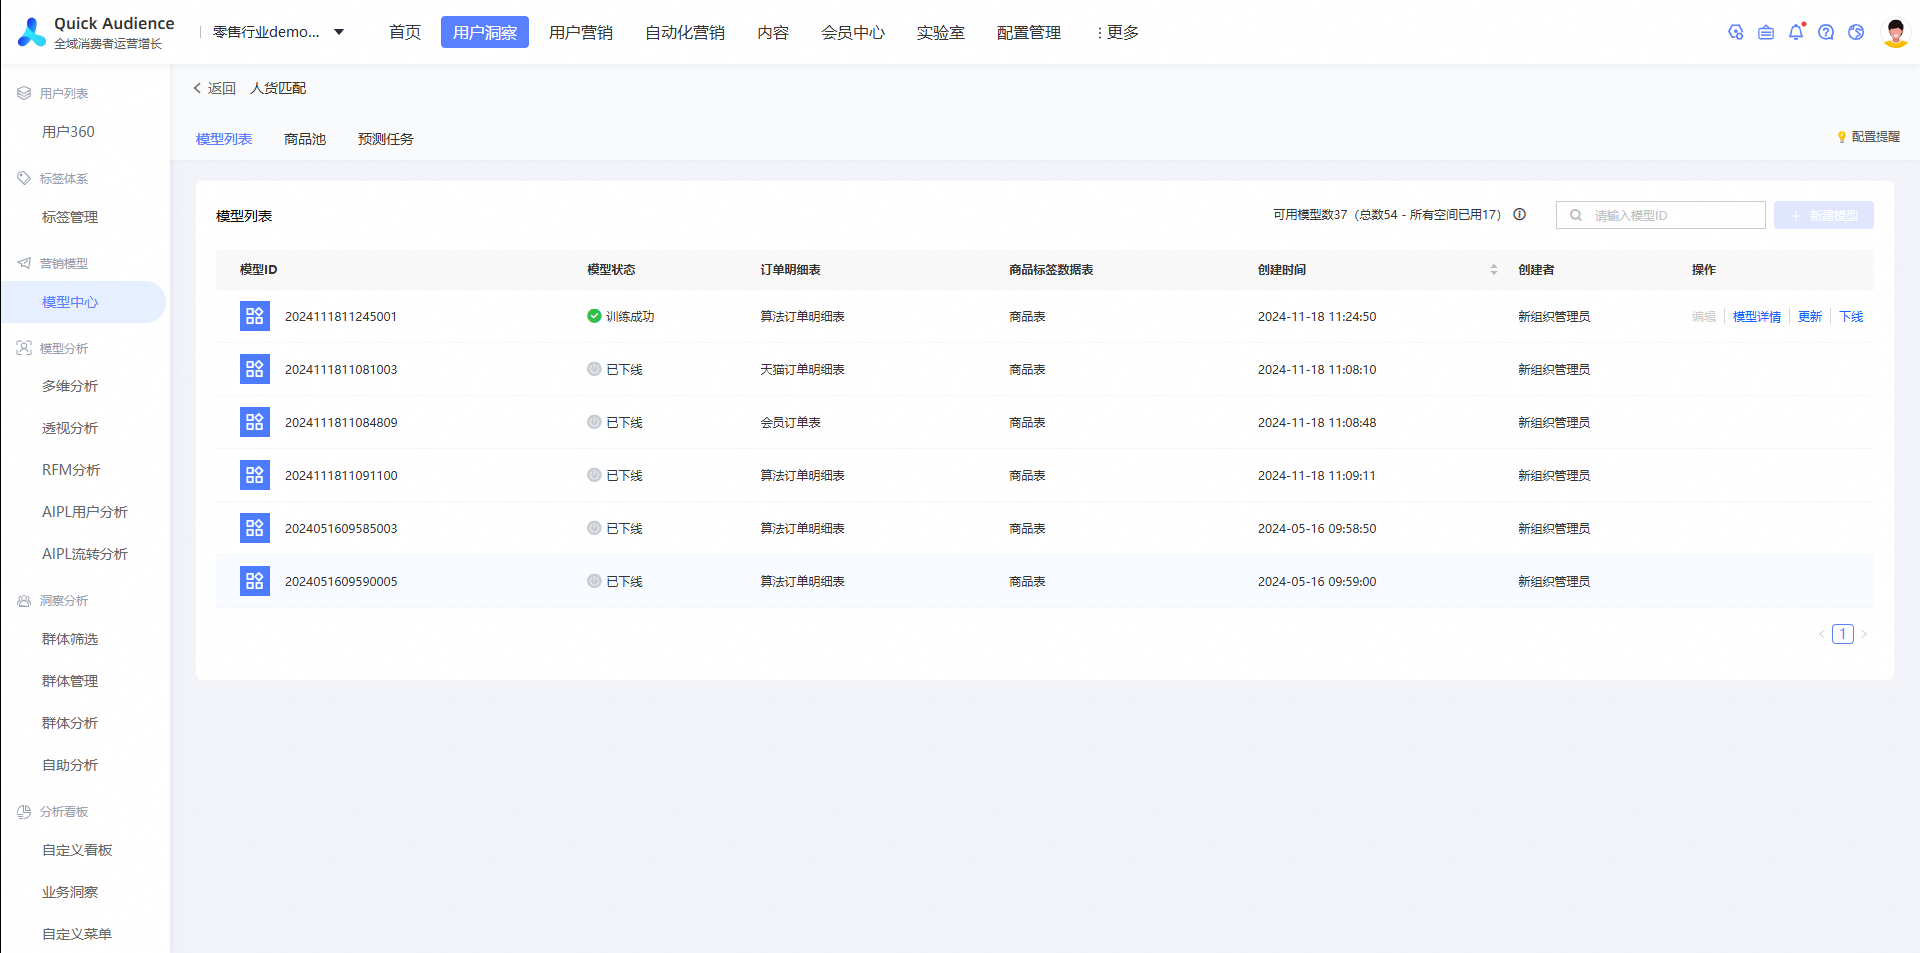Open the 实验室 top menu
This screenshot has height=953, width=1920.
941,32
